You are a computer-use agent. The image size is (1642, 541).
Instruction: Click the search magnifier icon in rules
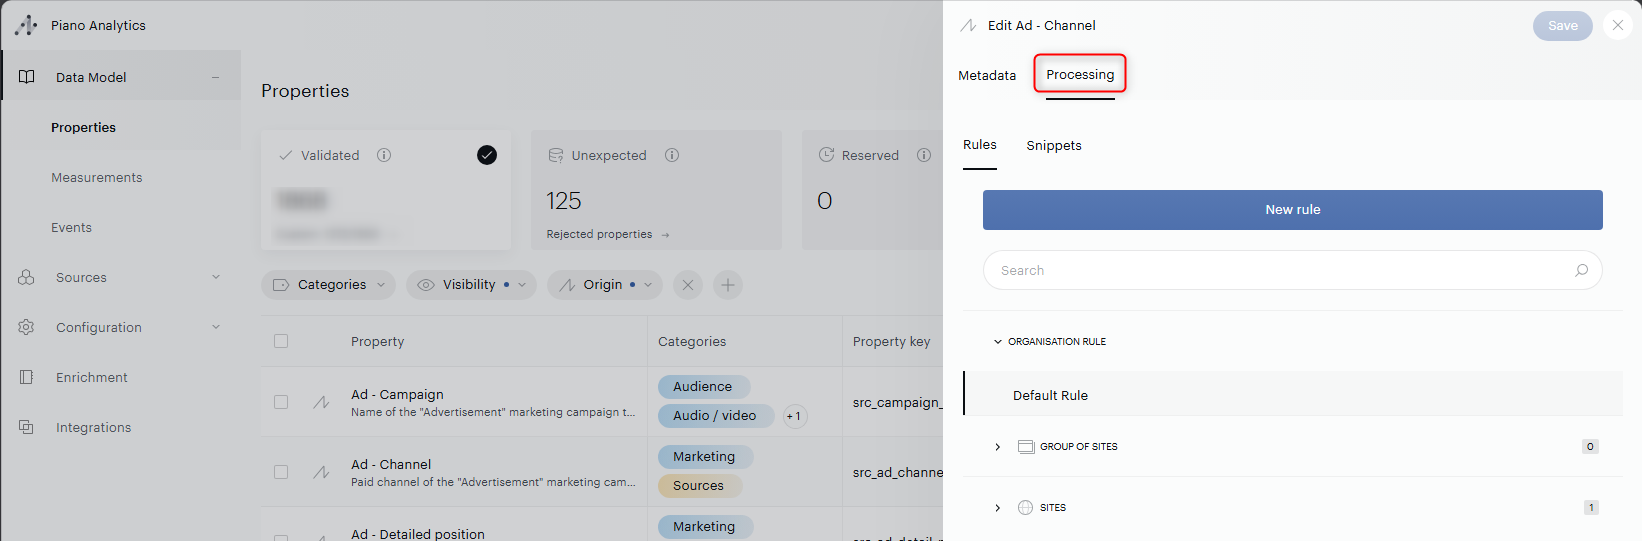click(x=1581, y=270)
